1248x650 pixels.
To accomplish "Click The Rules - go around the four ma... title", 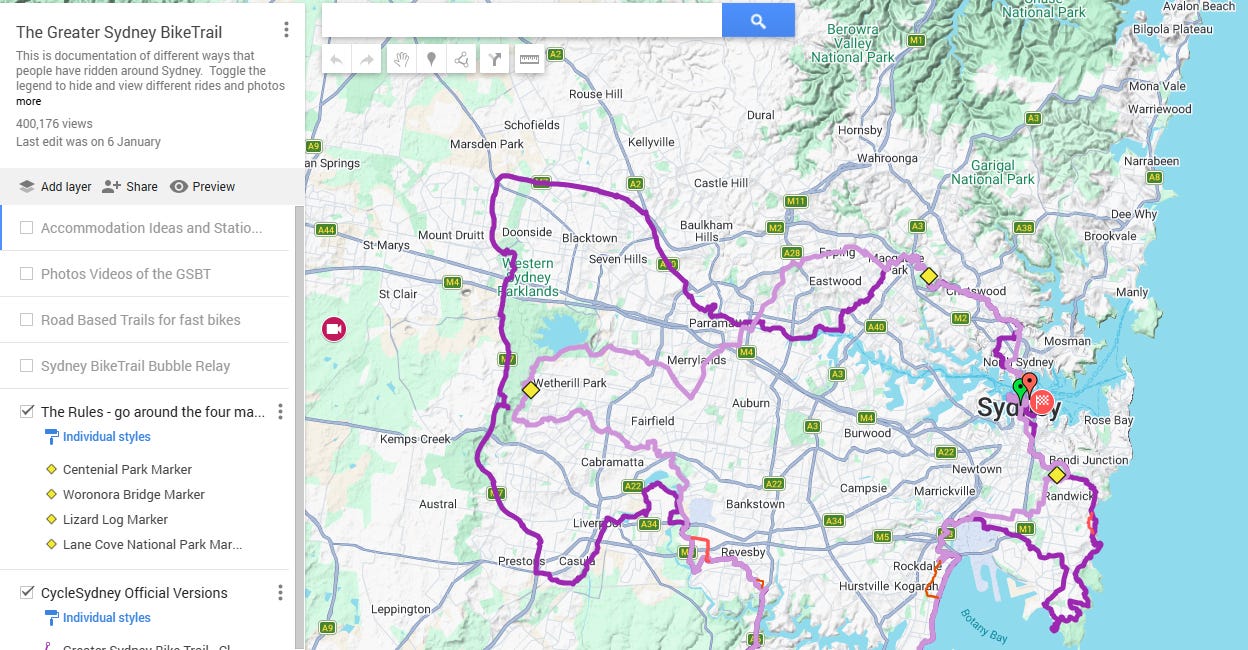I will [x=153, y=412].
